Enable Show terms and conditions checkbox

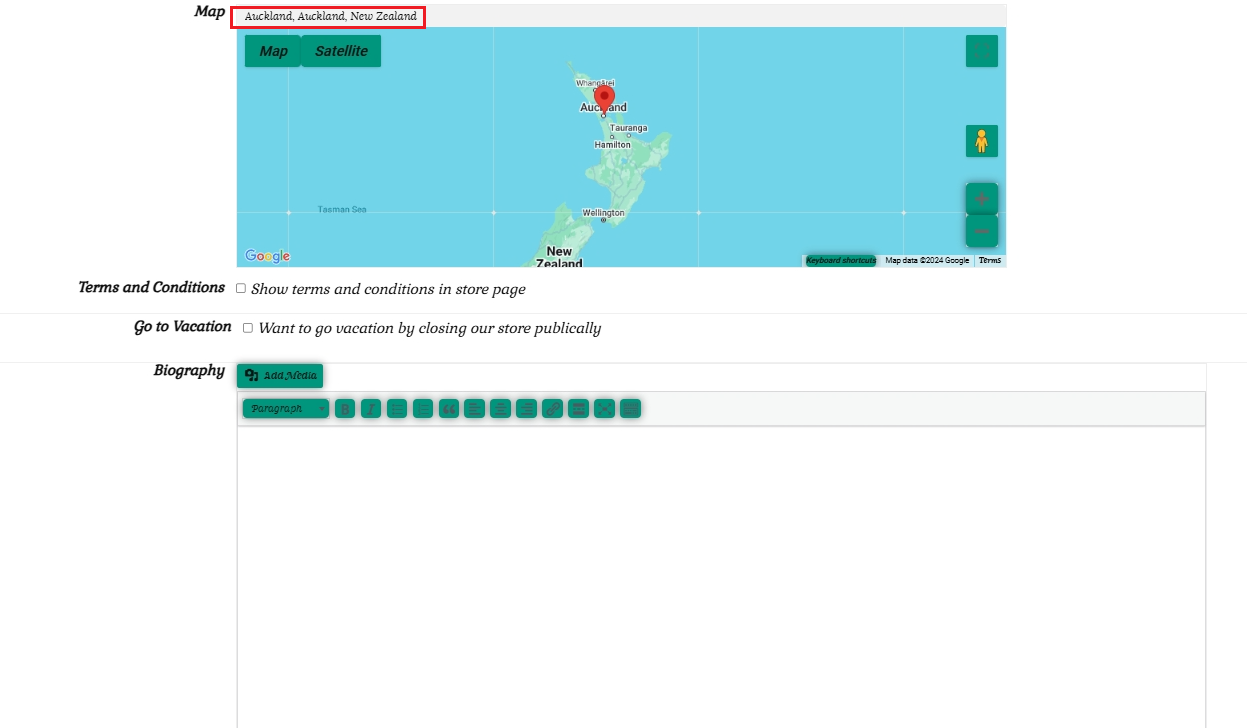[x=241, y=288]
